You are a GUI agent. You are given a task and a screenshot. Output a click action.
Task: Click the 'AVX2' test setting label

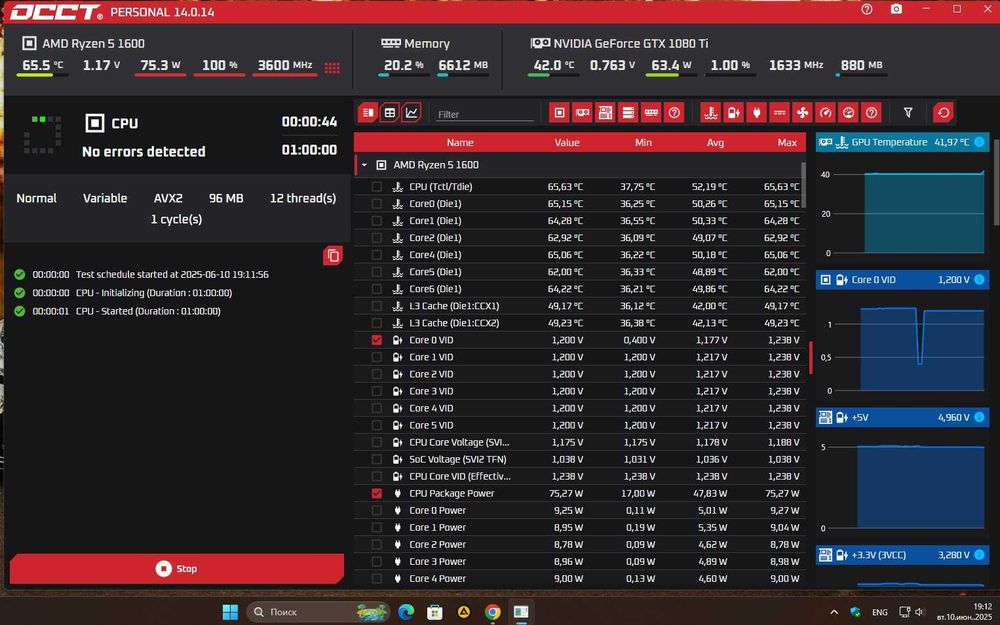point(168,198)
